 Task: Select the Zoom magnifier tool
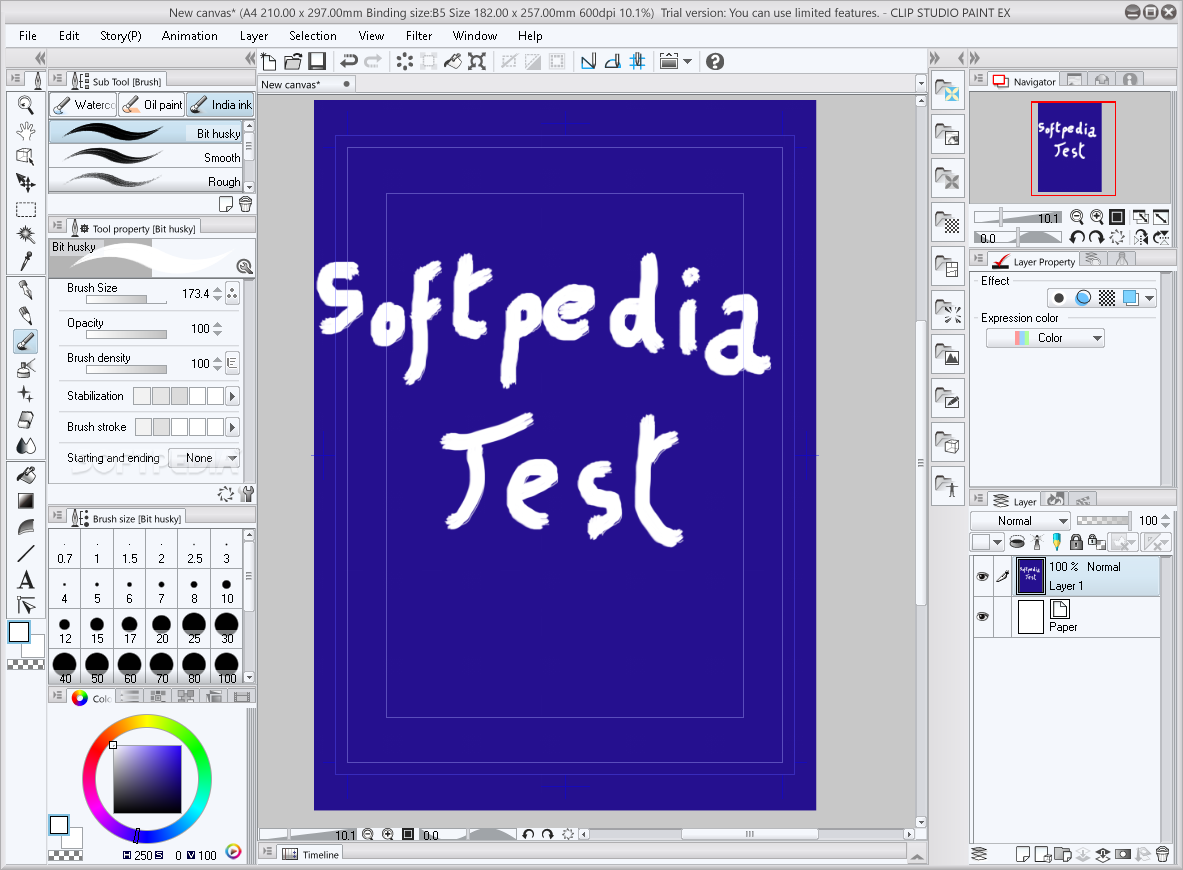(x=26, y=106)
